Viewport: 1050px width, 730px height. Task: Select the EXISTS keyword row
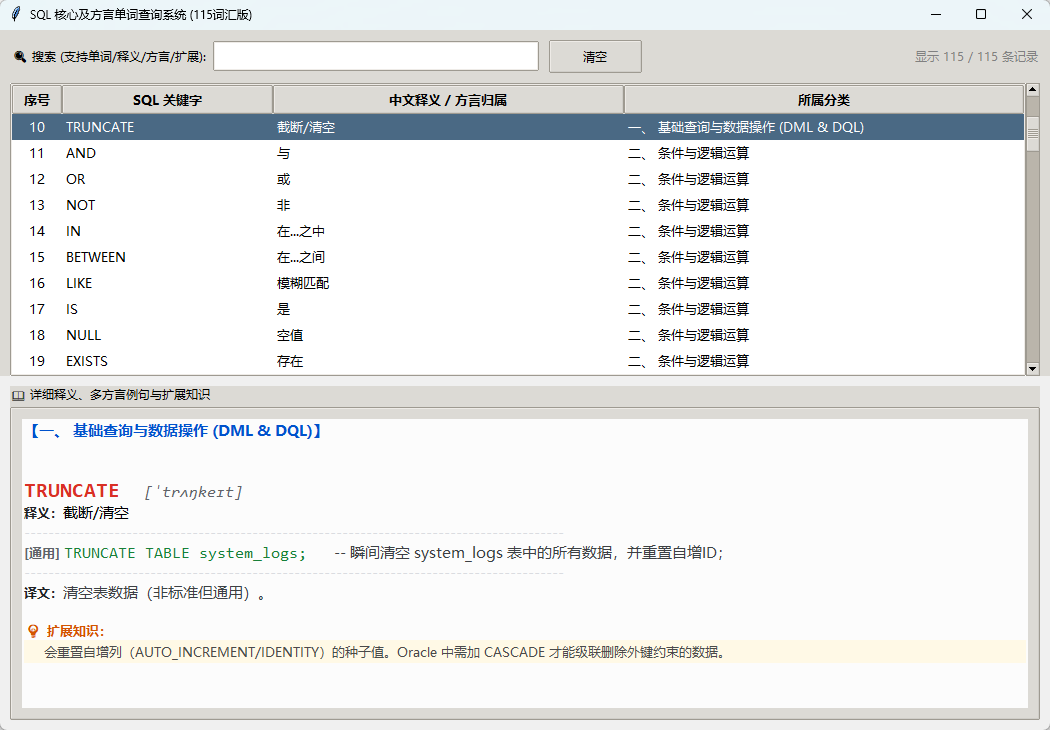tap(518, 362)
